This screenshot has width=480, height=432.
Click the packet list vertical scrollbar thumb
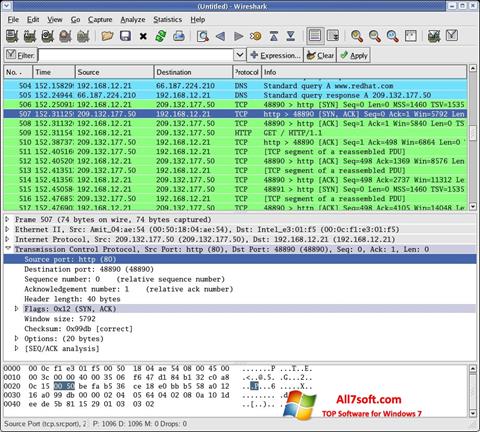(x=473, y=133)
